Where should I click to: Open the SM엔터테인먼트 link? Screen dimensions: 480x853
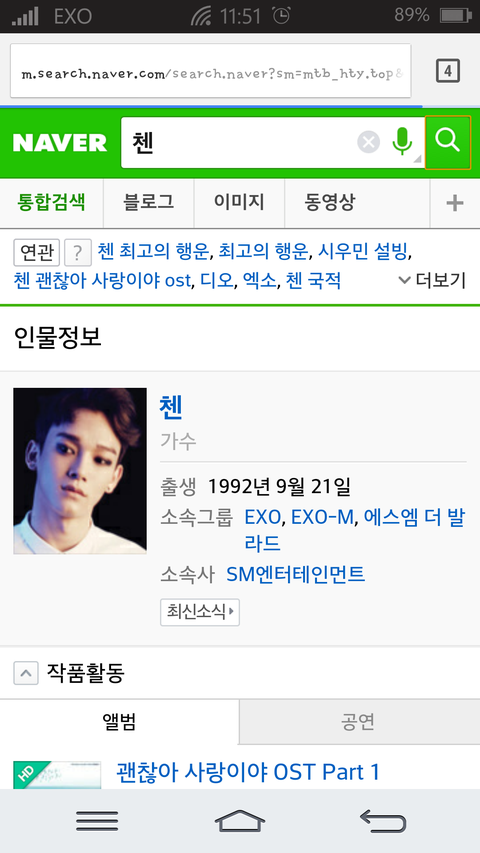(x=296, y=574)
